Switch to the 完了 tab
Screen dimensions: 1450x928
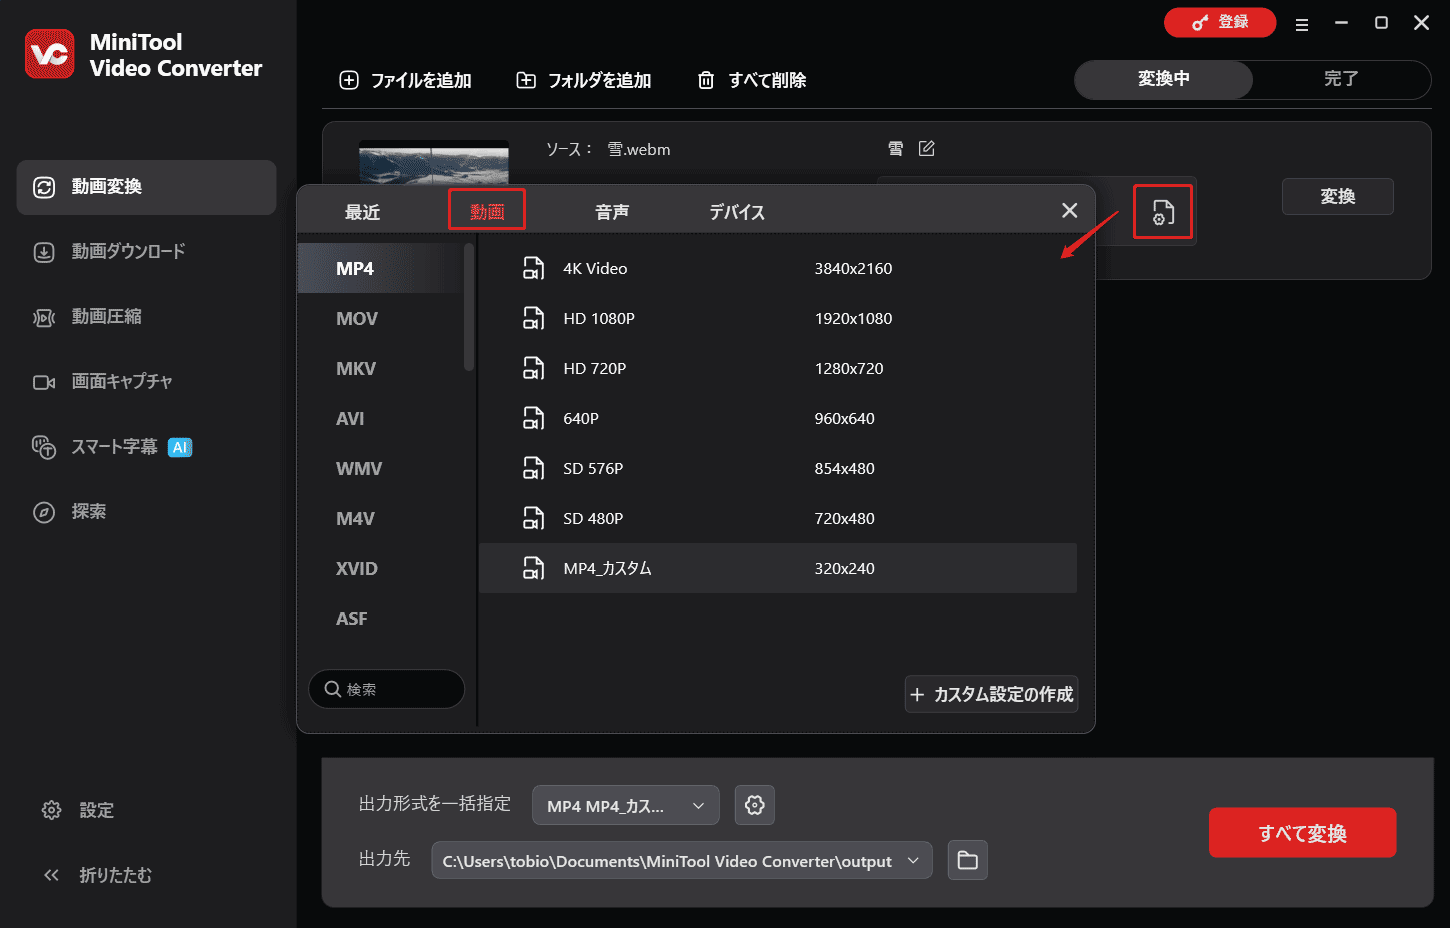[1340, 80]
